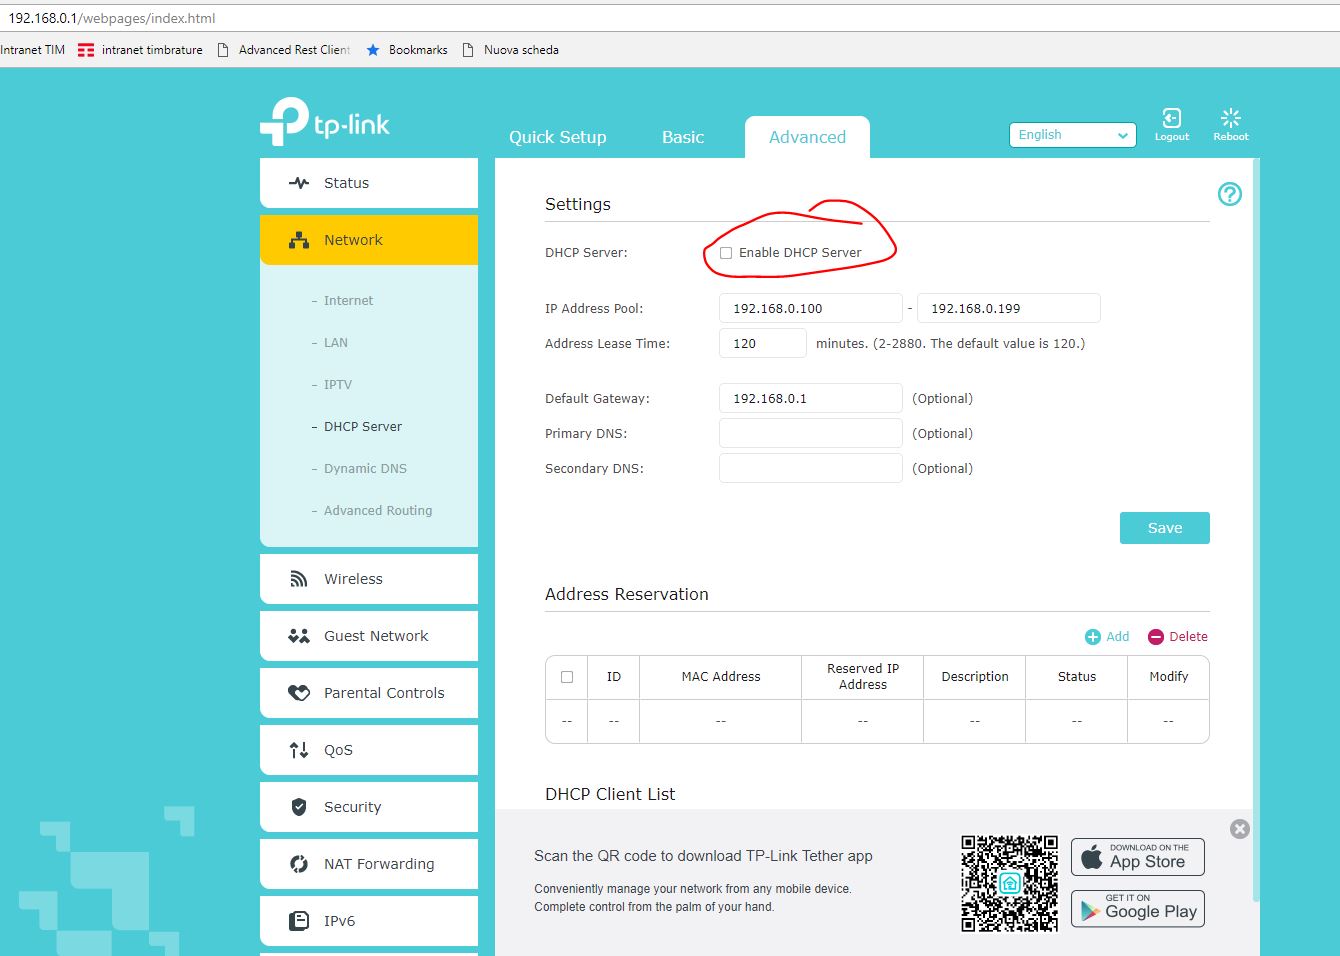
Task: Open the English language dropdown
Action: coord(1072,135)
